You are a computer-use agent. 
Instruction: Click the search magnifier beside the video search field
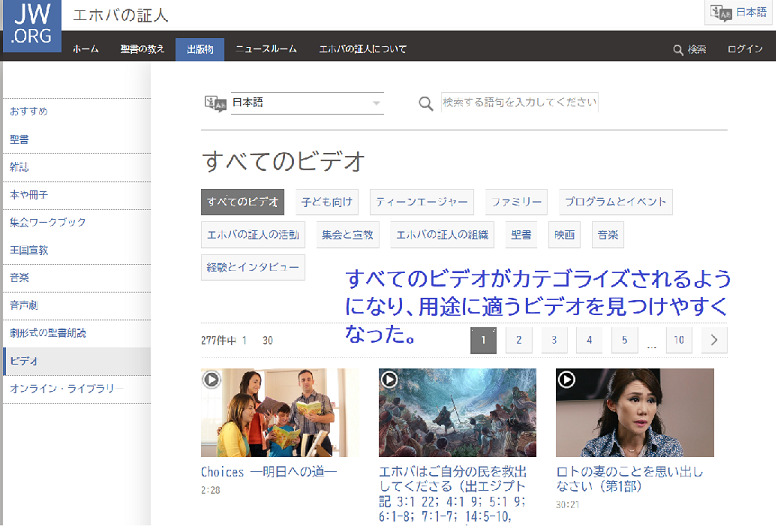pos(426,103)
